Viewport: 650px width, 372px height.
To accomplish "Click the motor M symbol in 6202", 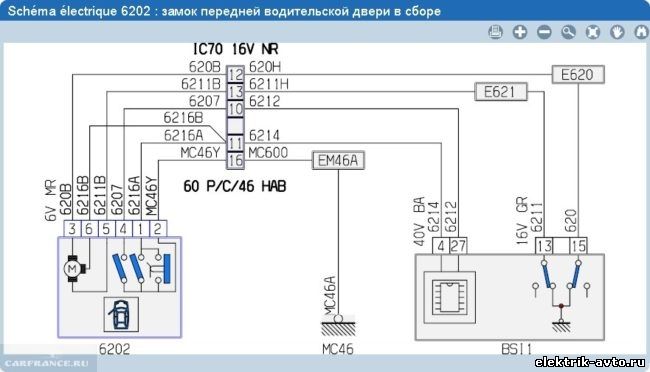I will click(74, 269).
